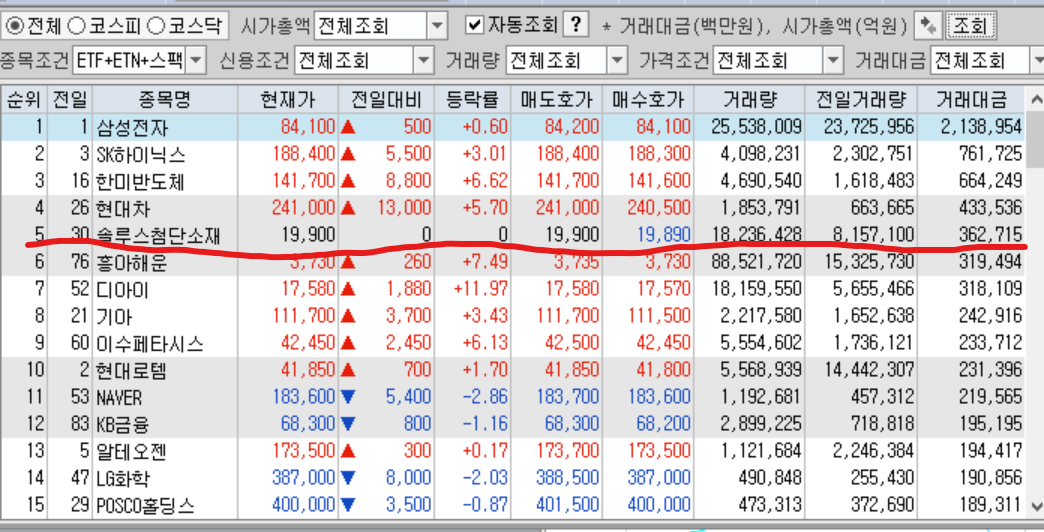Select the 코스닥 radio button

[x=156, y=26]
